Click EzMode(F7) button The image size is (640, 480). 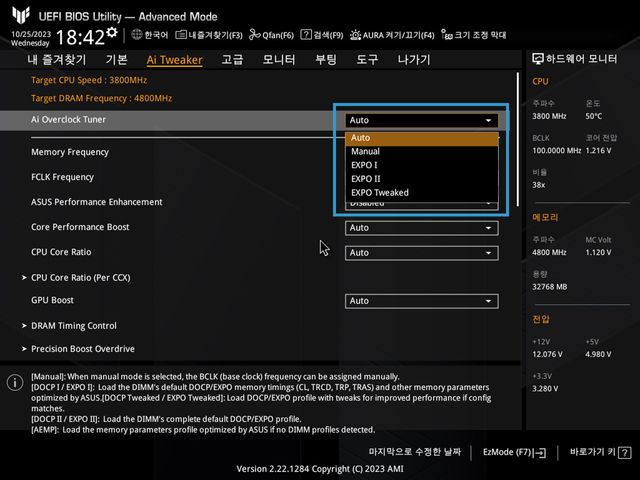click(x=513, y=452)
